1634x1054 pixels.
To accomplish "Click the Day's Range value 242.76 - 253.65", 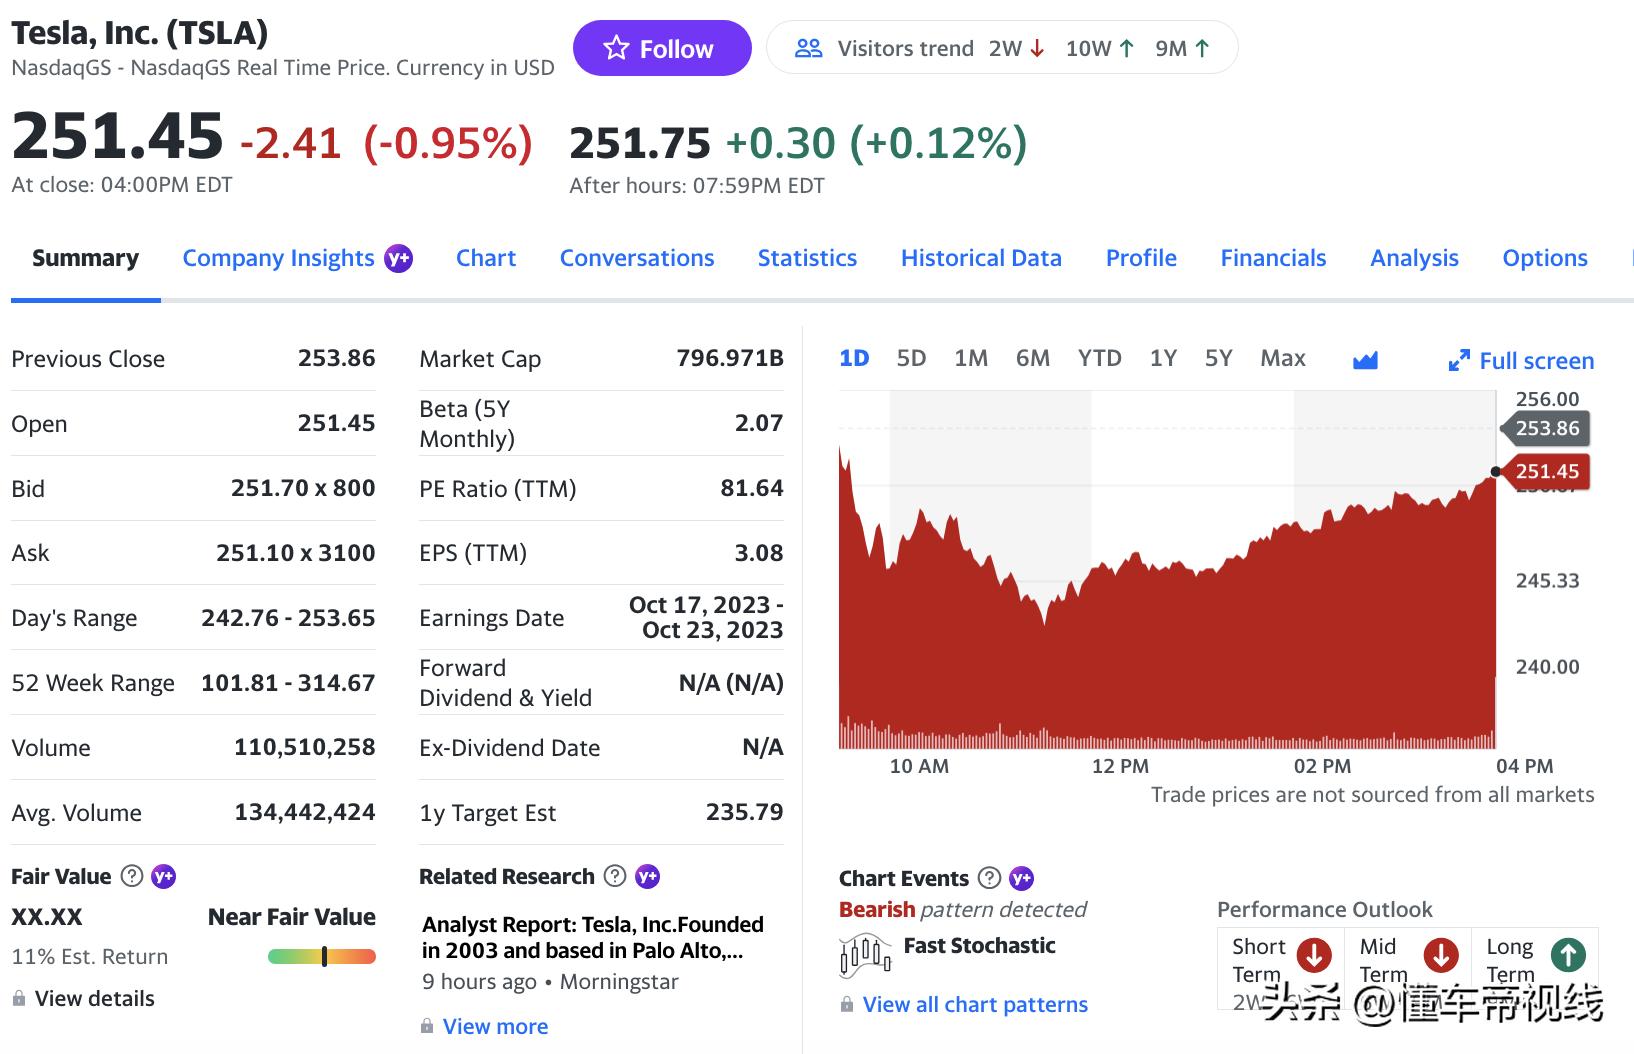I will click(288, 618).
